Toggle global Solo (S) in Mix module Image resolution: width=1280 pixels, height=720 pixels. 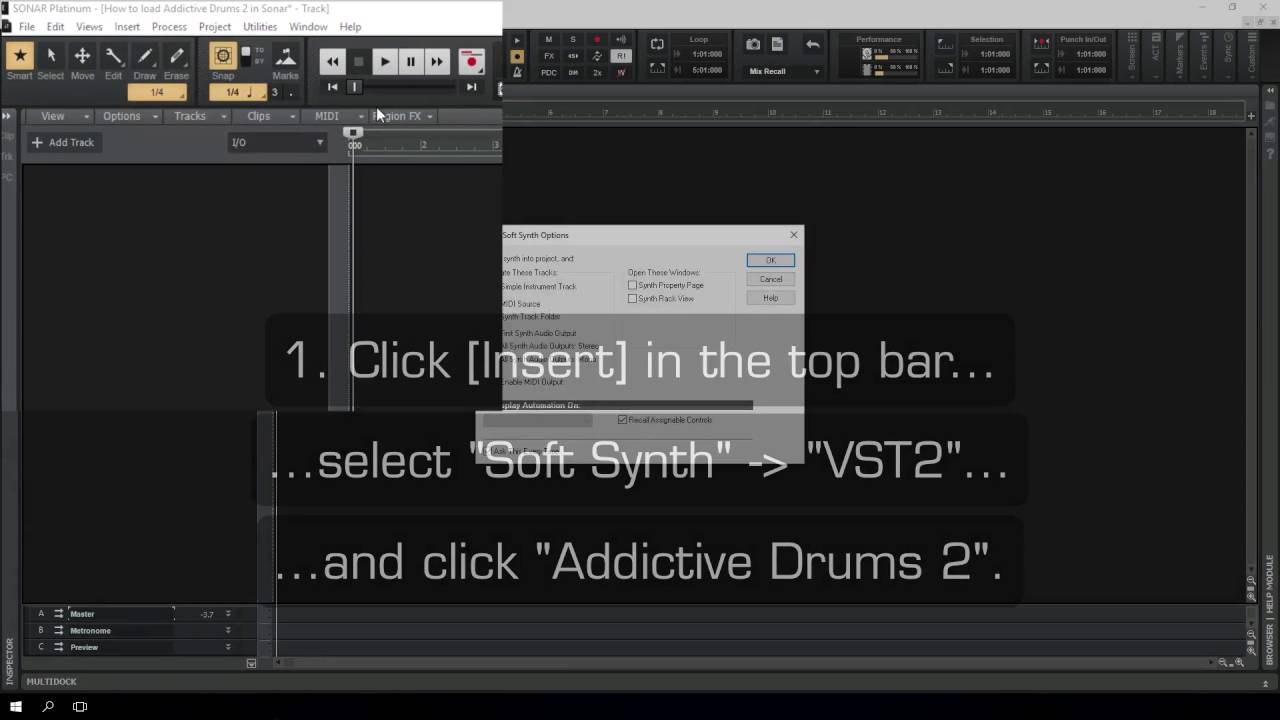pyautogui.click(x=573, y=40)
